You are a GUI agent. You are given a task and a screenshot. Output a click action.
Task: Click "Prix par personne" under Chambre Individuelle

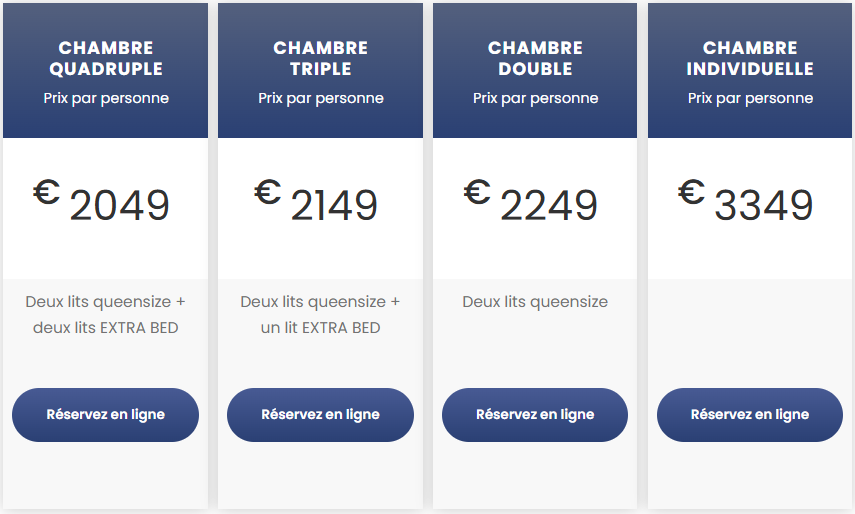(x=750, y=98)
